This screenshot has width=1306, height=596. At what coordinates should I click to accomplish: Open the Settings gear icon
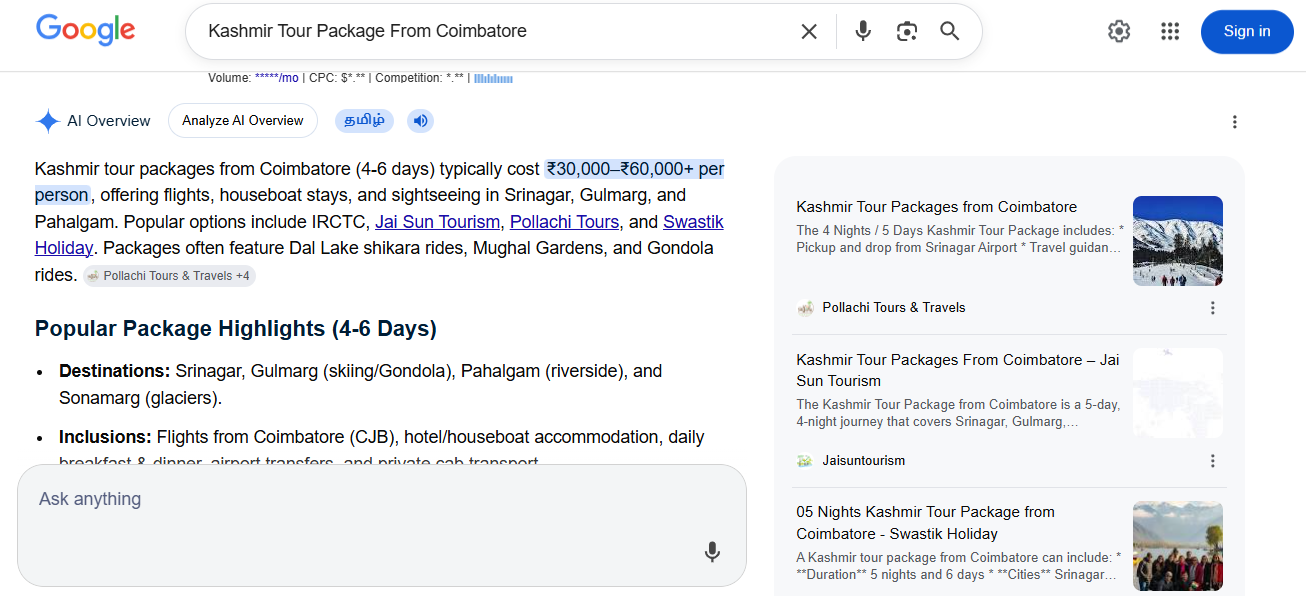point(1119,31)
